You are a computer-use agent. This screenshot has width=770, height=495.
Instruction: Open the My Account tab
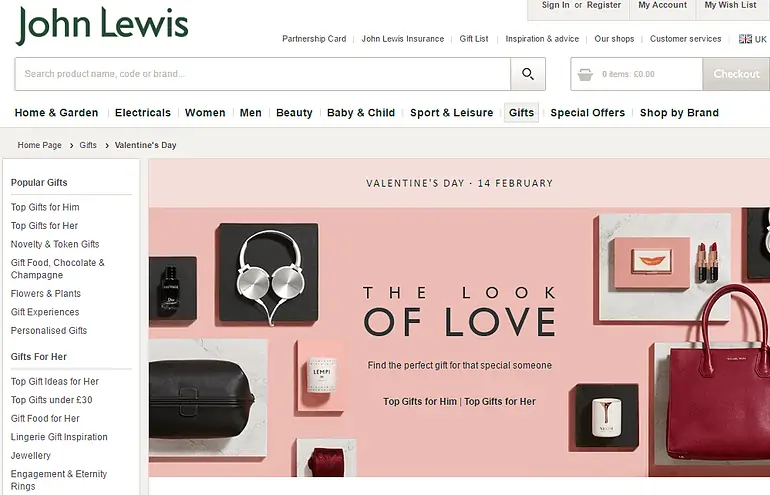coord(662,6)
